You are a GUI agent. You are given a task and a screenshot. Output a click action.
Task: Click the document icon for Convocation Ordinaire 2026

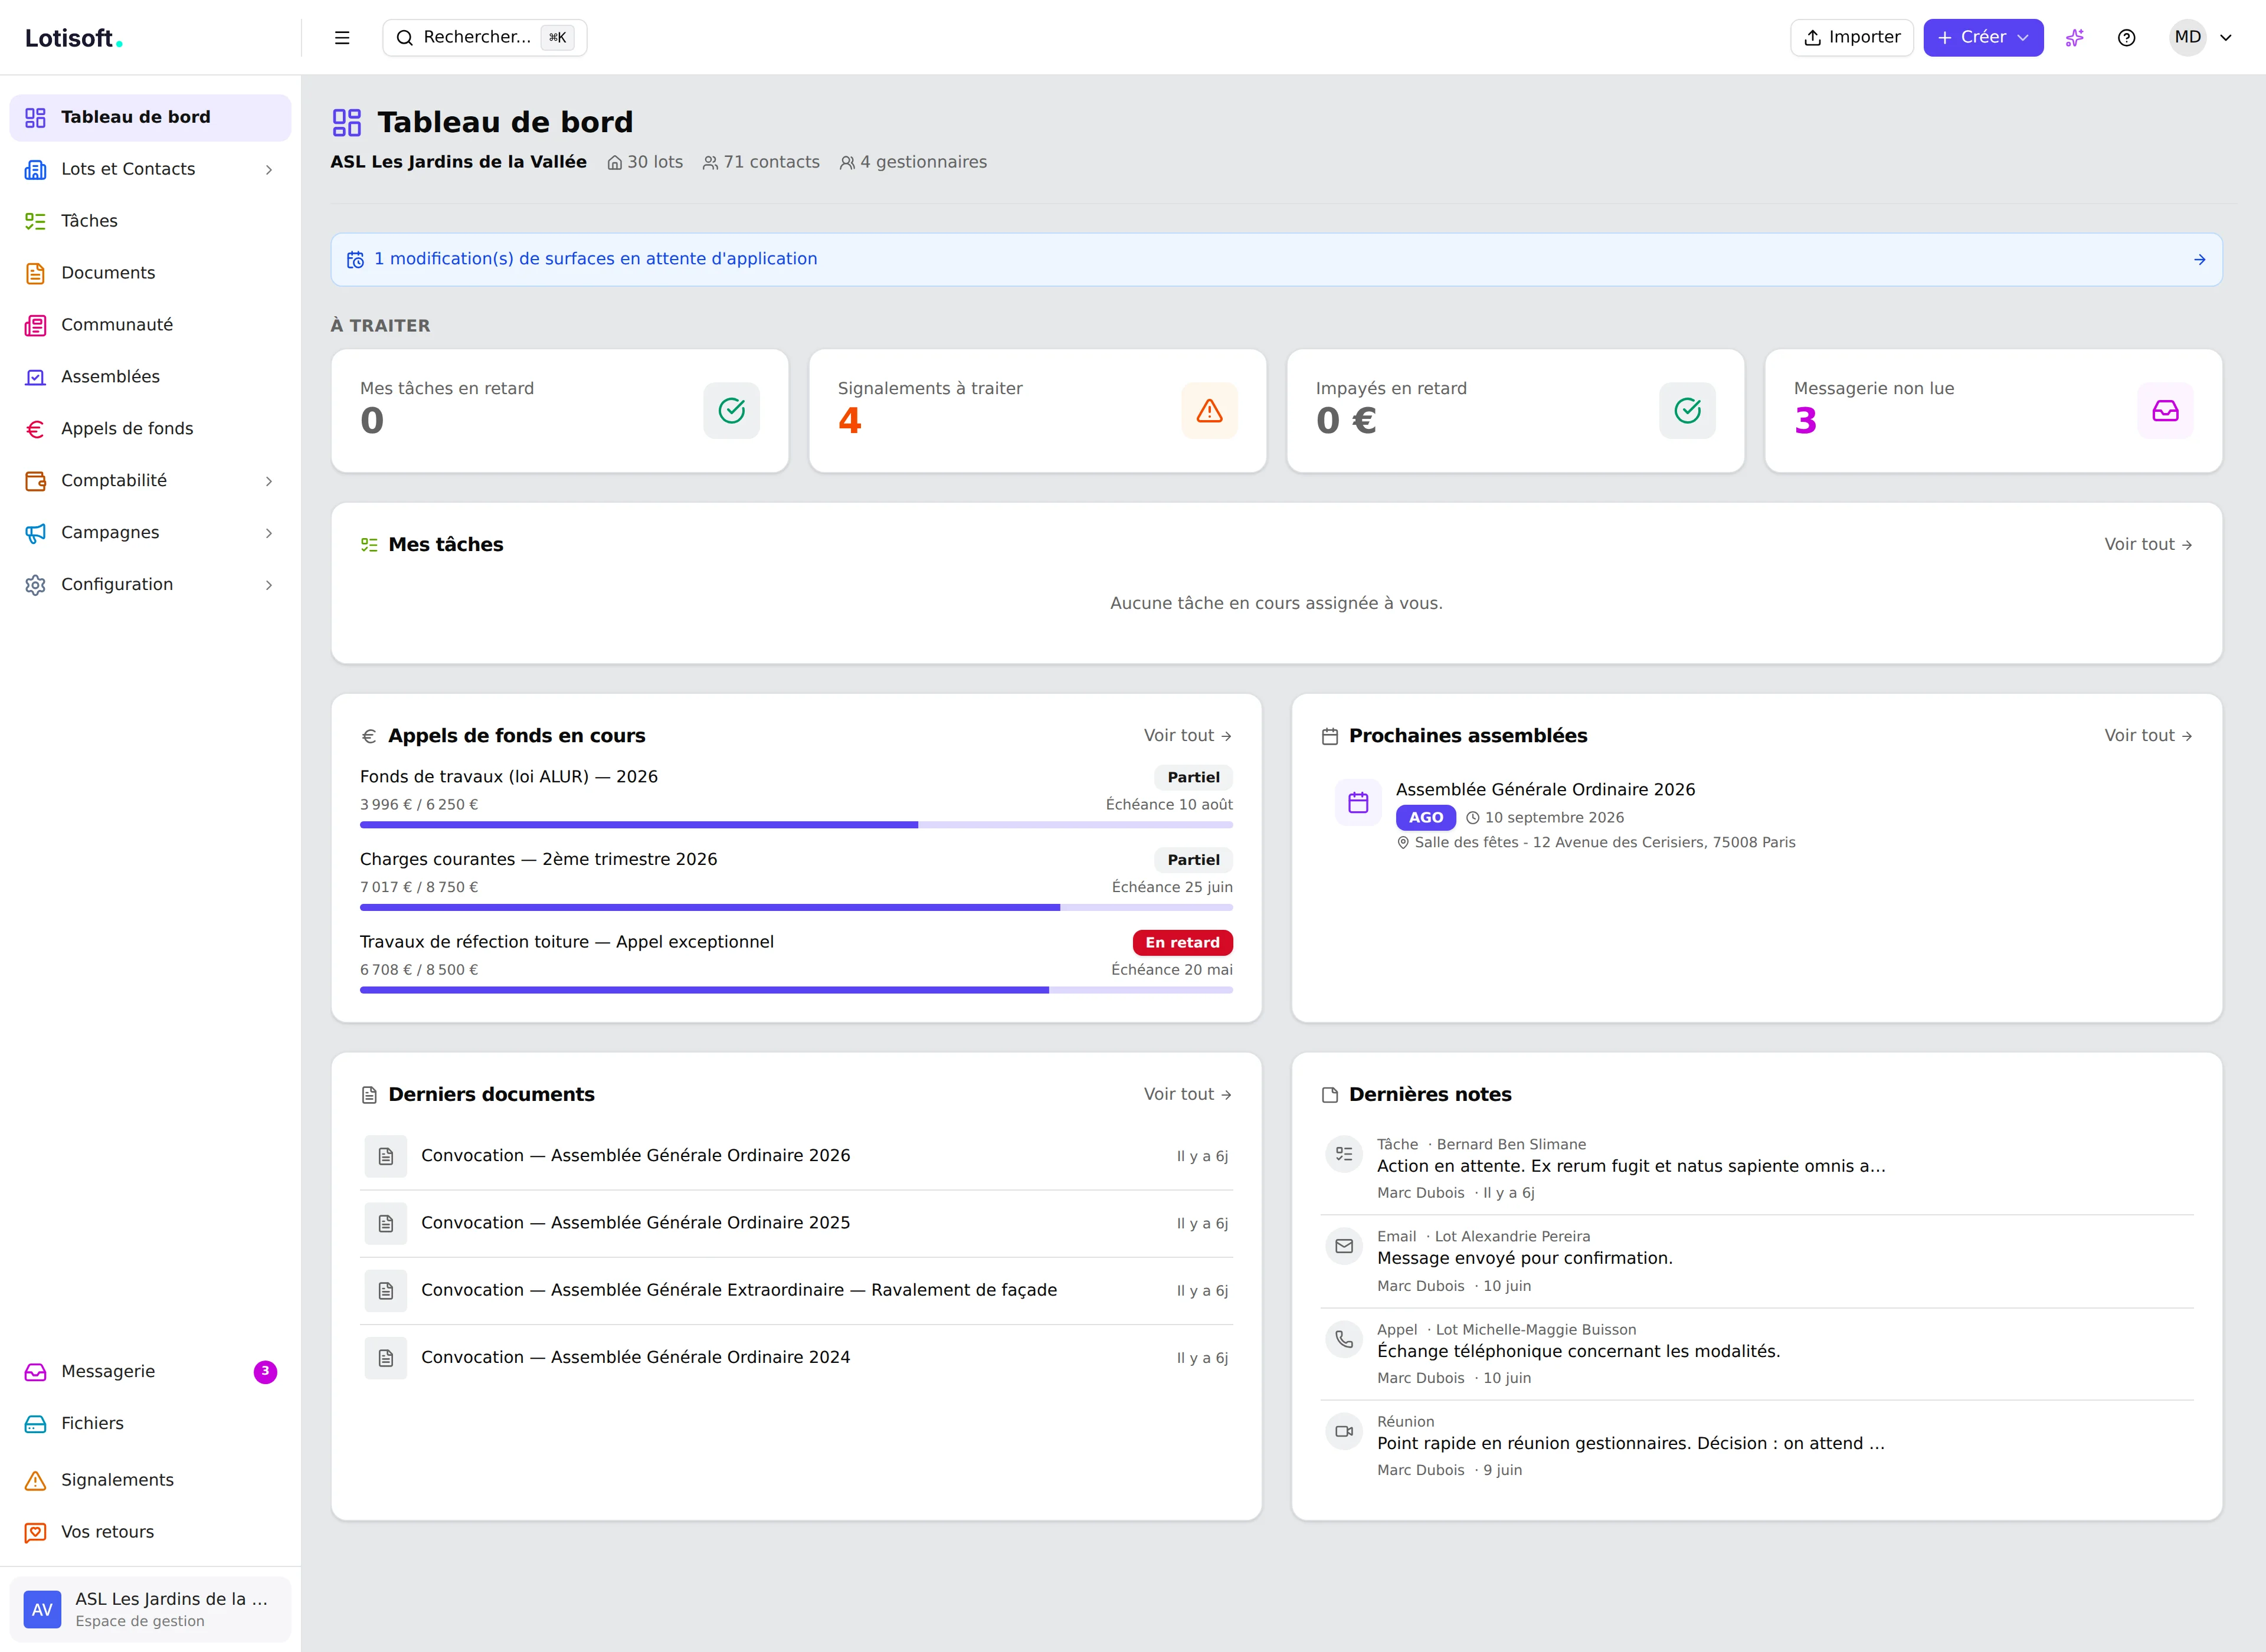click(x=386, y=1157)
